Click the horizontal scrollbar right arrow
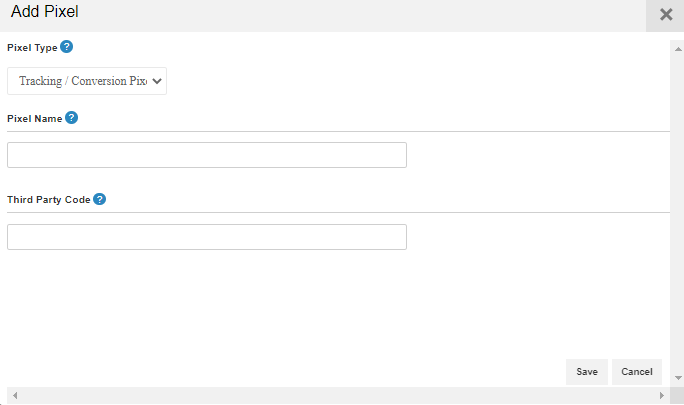Screen dimensions: 684x405 (662, 395)
